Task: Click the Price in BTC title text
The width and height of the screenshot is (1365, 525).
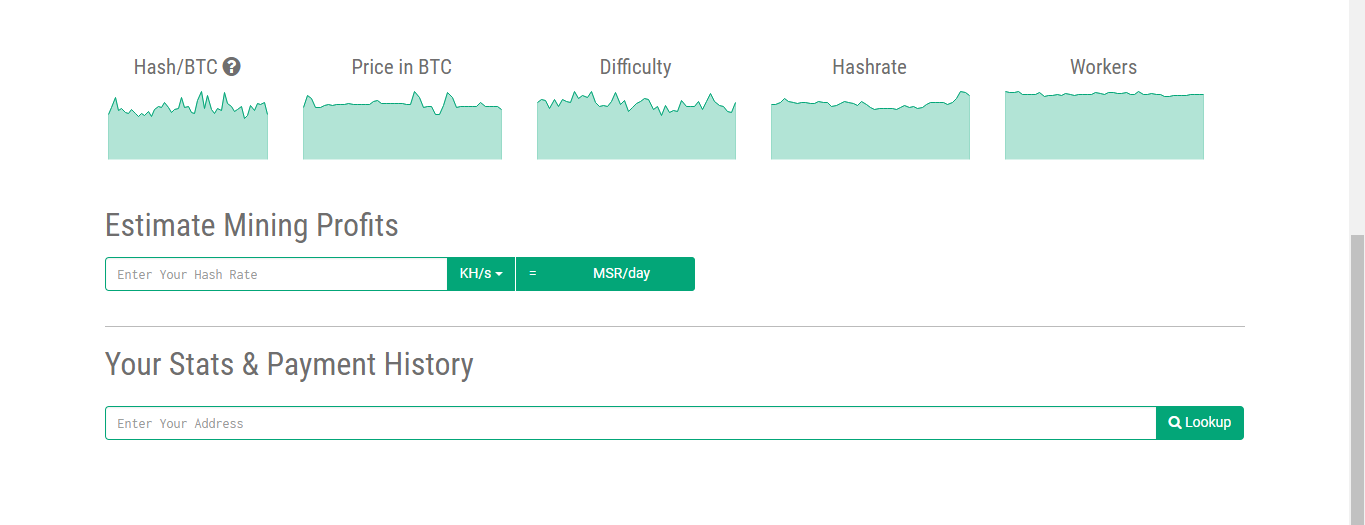Action: coord(402,67)
